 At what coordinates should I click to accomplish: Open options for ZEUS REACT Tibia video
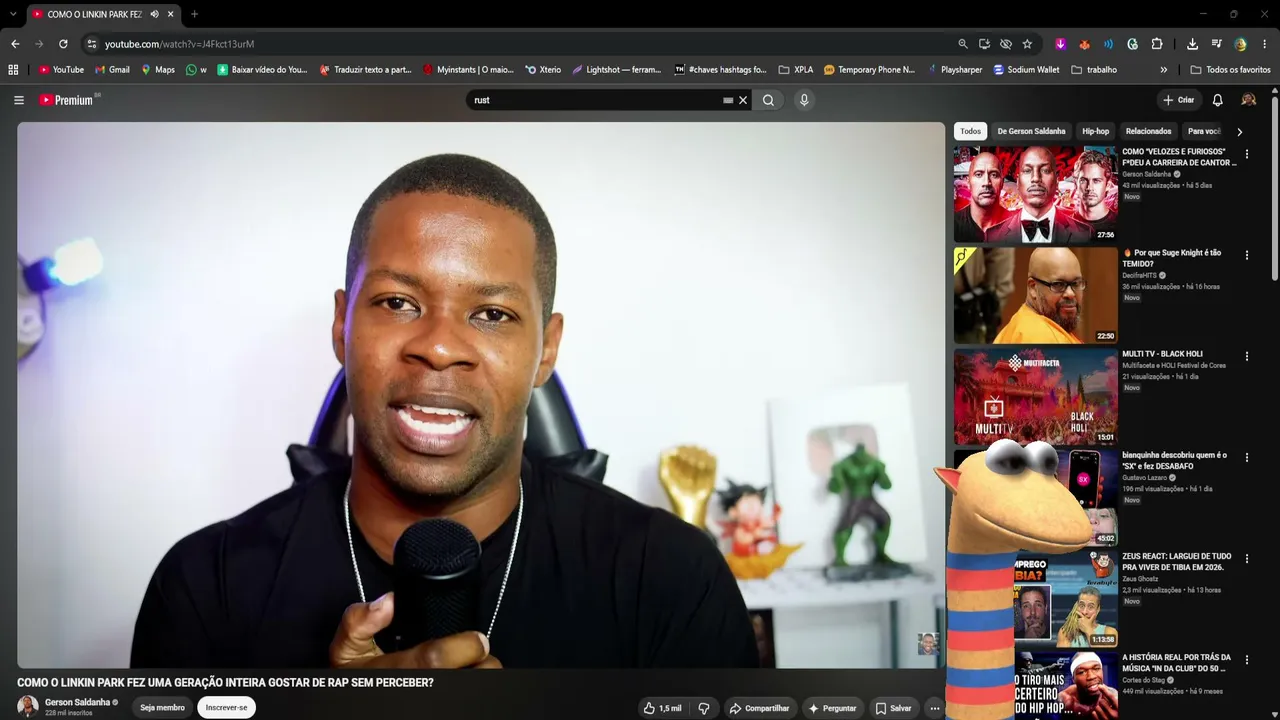point(1246,558)
